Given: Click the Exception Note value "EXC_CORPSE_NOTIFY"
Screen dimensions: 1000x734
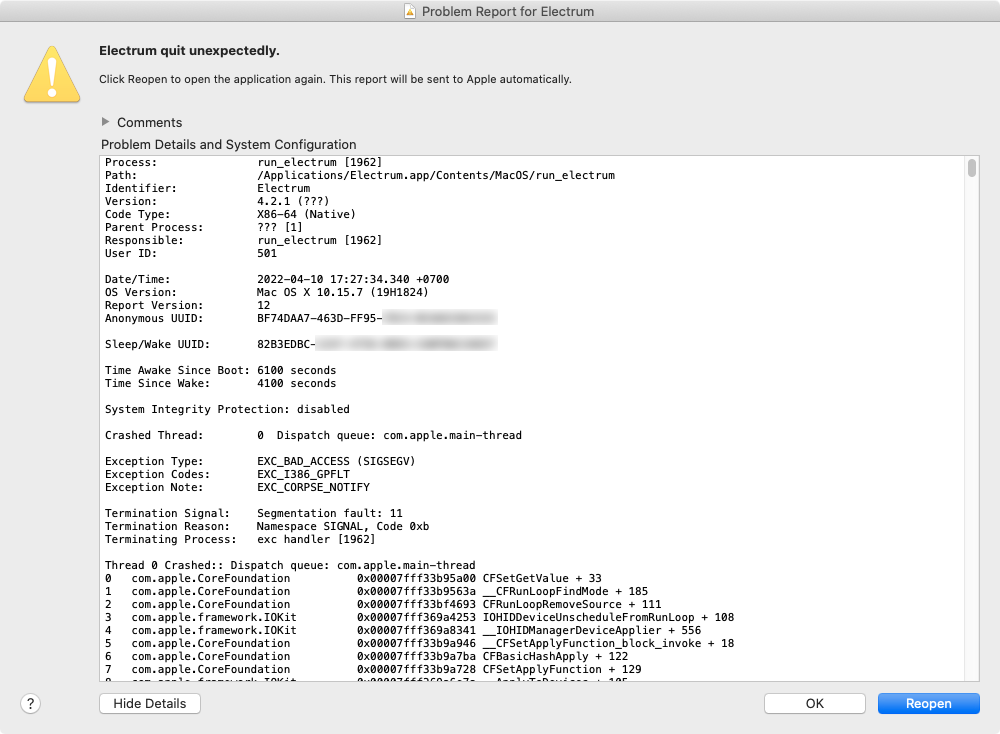Looking at the screenshot, I should (x=313, y=487).
